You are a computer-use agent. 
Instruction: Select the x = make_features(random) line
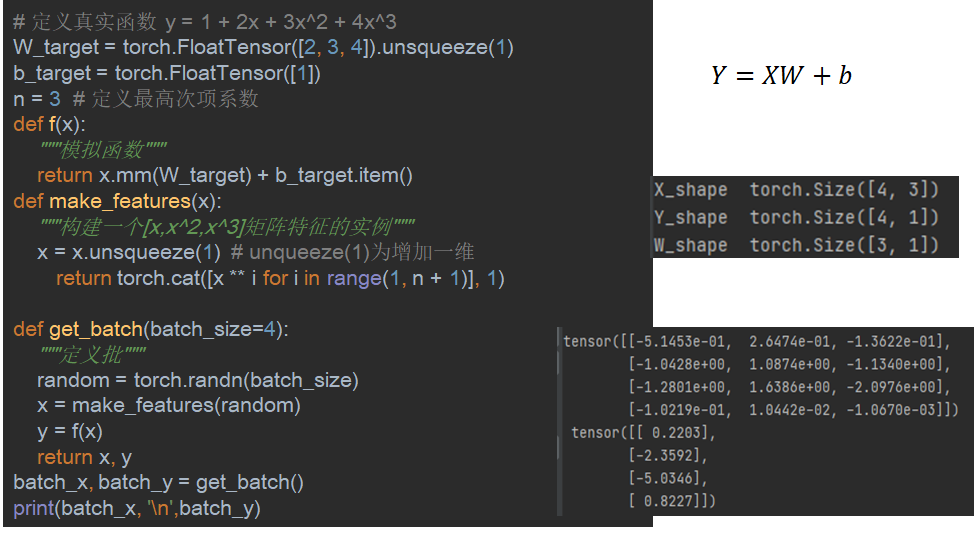click(168, 405)
